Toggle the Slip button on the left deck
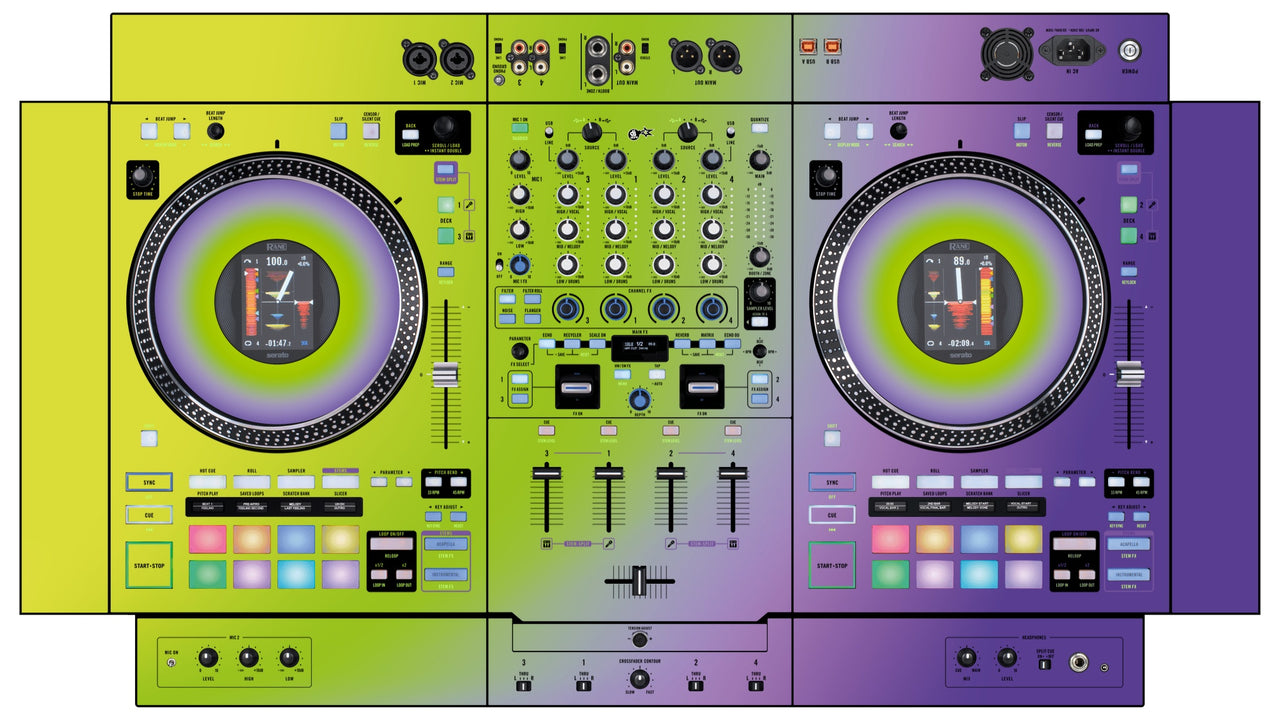Image resolution: width=1280 pixels, height=722 pixels. [341, 130]
